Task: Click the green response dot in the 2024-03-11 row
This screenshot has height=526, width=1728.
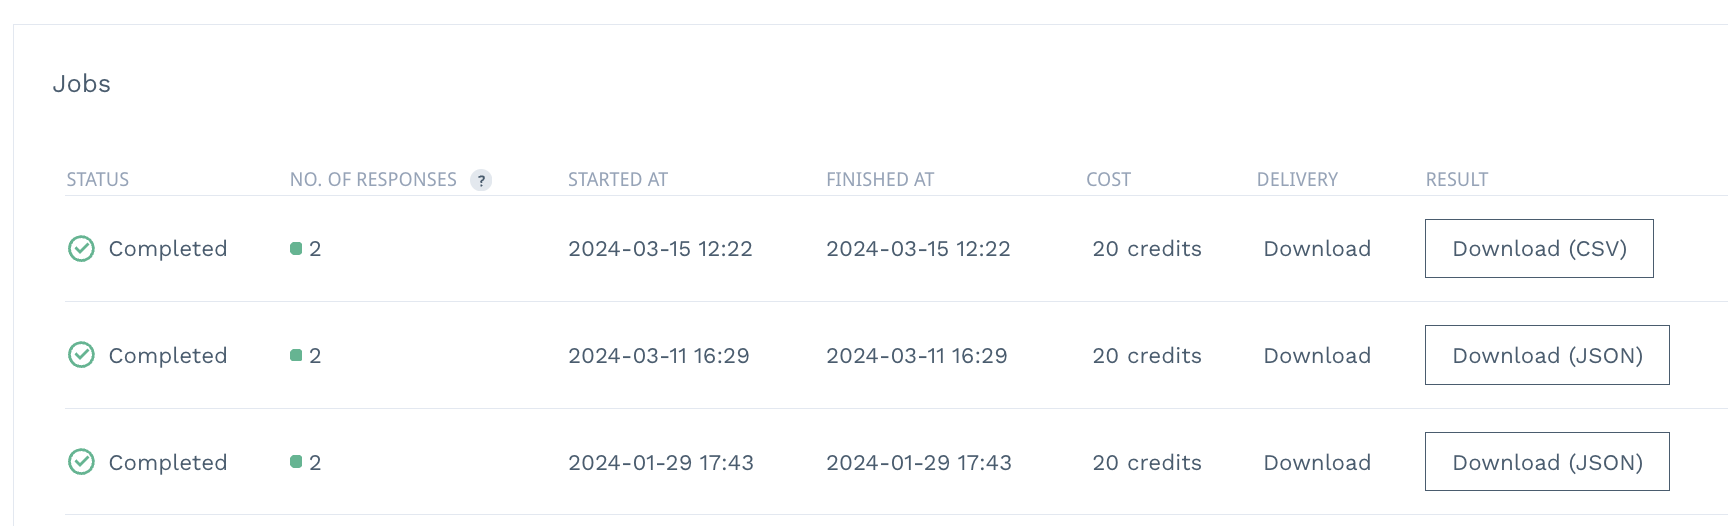Action: coord(296,355)
